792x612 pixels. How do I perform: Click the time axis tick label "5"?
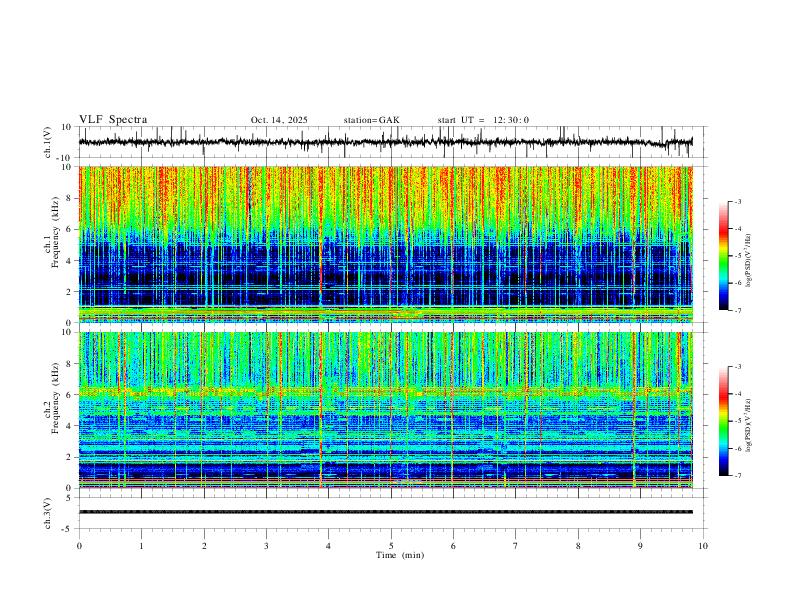coord(391,546)
